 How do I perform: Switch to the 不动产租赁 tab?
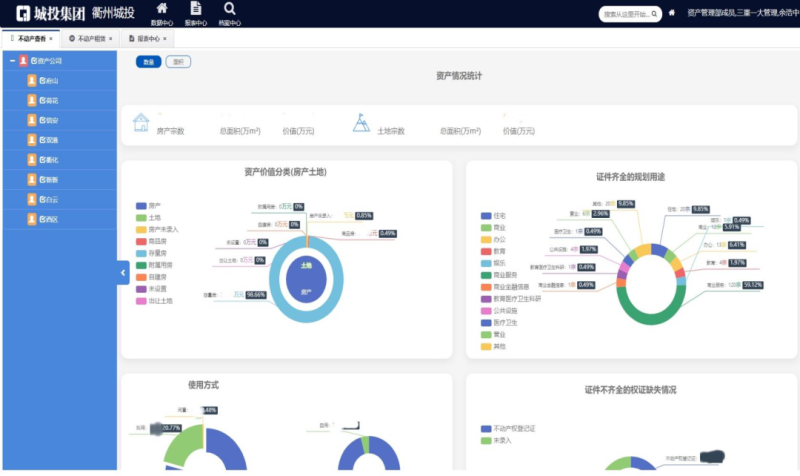[x=93, y=38]
